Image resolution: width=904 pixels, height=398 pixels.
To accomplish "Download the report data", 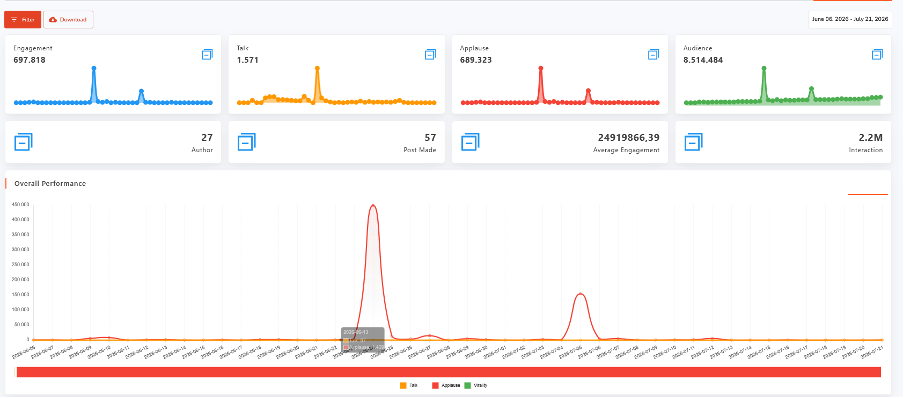I will coord(68,20).
